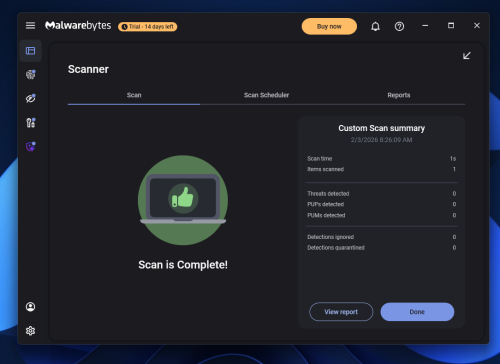Click the Malwarebytes logo
The width and height of the screenshot is (500, 364).
click(78, 26)
